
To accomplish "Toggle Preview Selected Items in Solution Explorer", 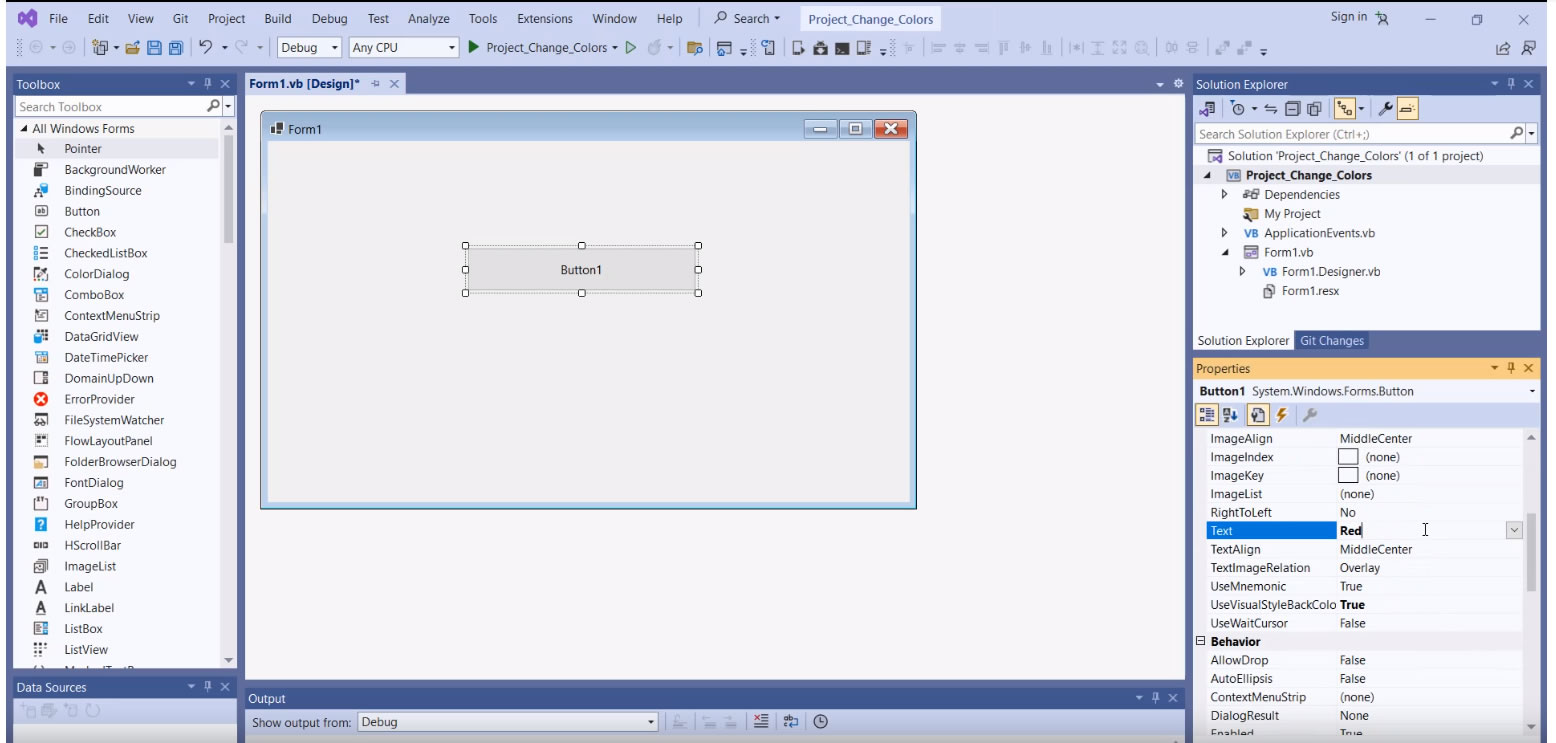I will pyautogui.click(x=1408, y=109).
